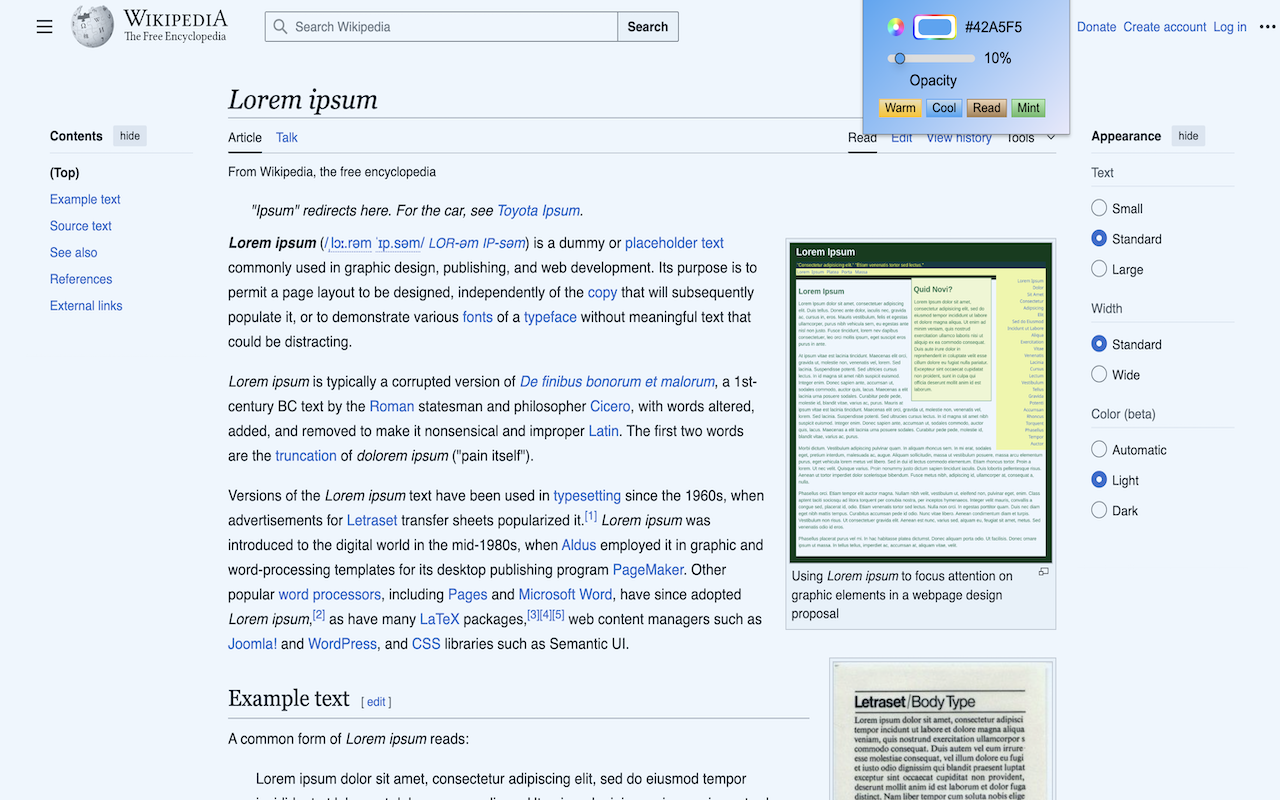Click the Opacity slider track
Viewport: 1280px width, 800px height.
click(932, 58)
